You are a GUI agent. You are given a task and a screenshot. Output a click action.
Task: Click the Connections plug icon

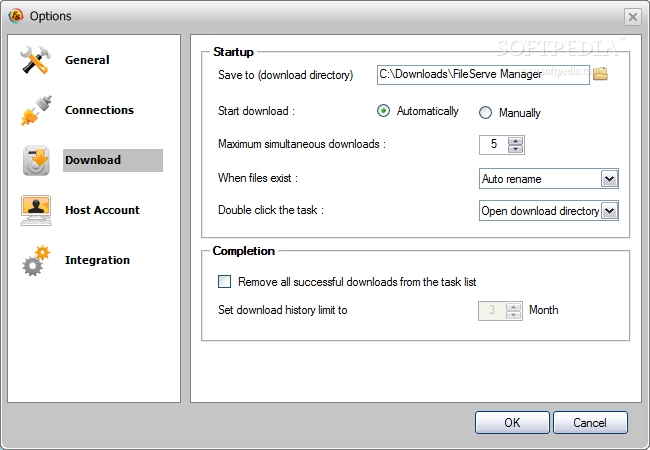(x=36, y=110)
